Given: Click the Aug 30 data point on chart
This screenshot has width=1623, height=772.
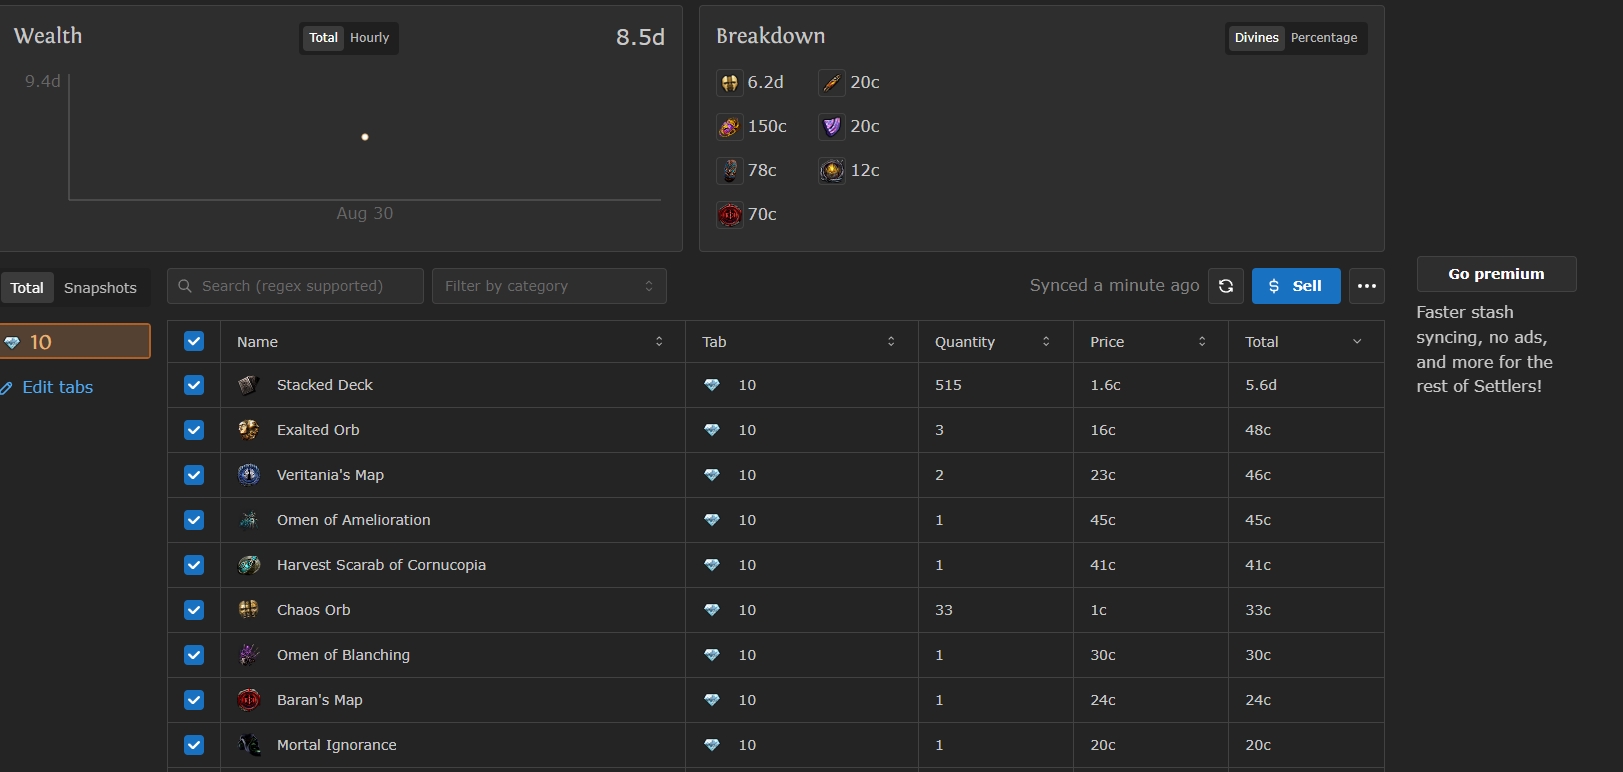Looking at the screenshot, I should click(x=365, y=137).
